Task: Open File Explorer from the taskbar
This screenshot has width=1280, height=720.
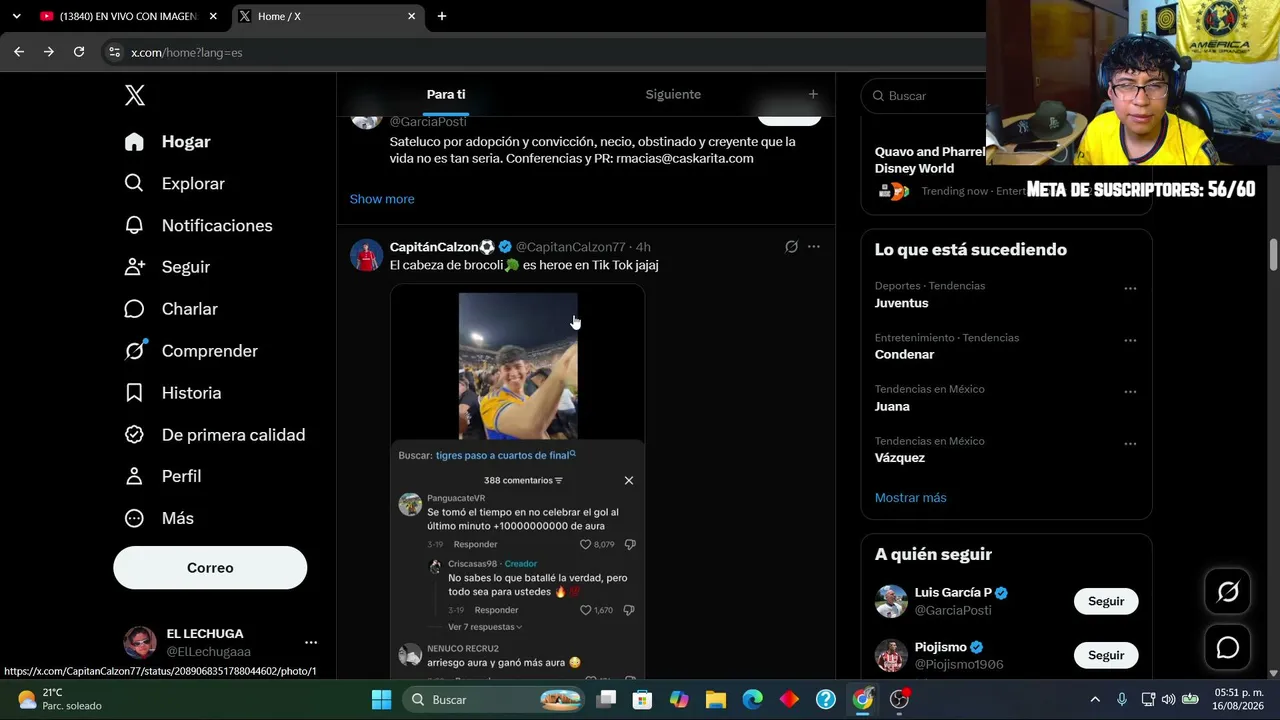Action: point(715,700)
